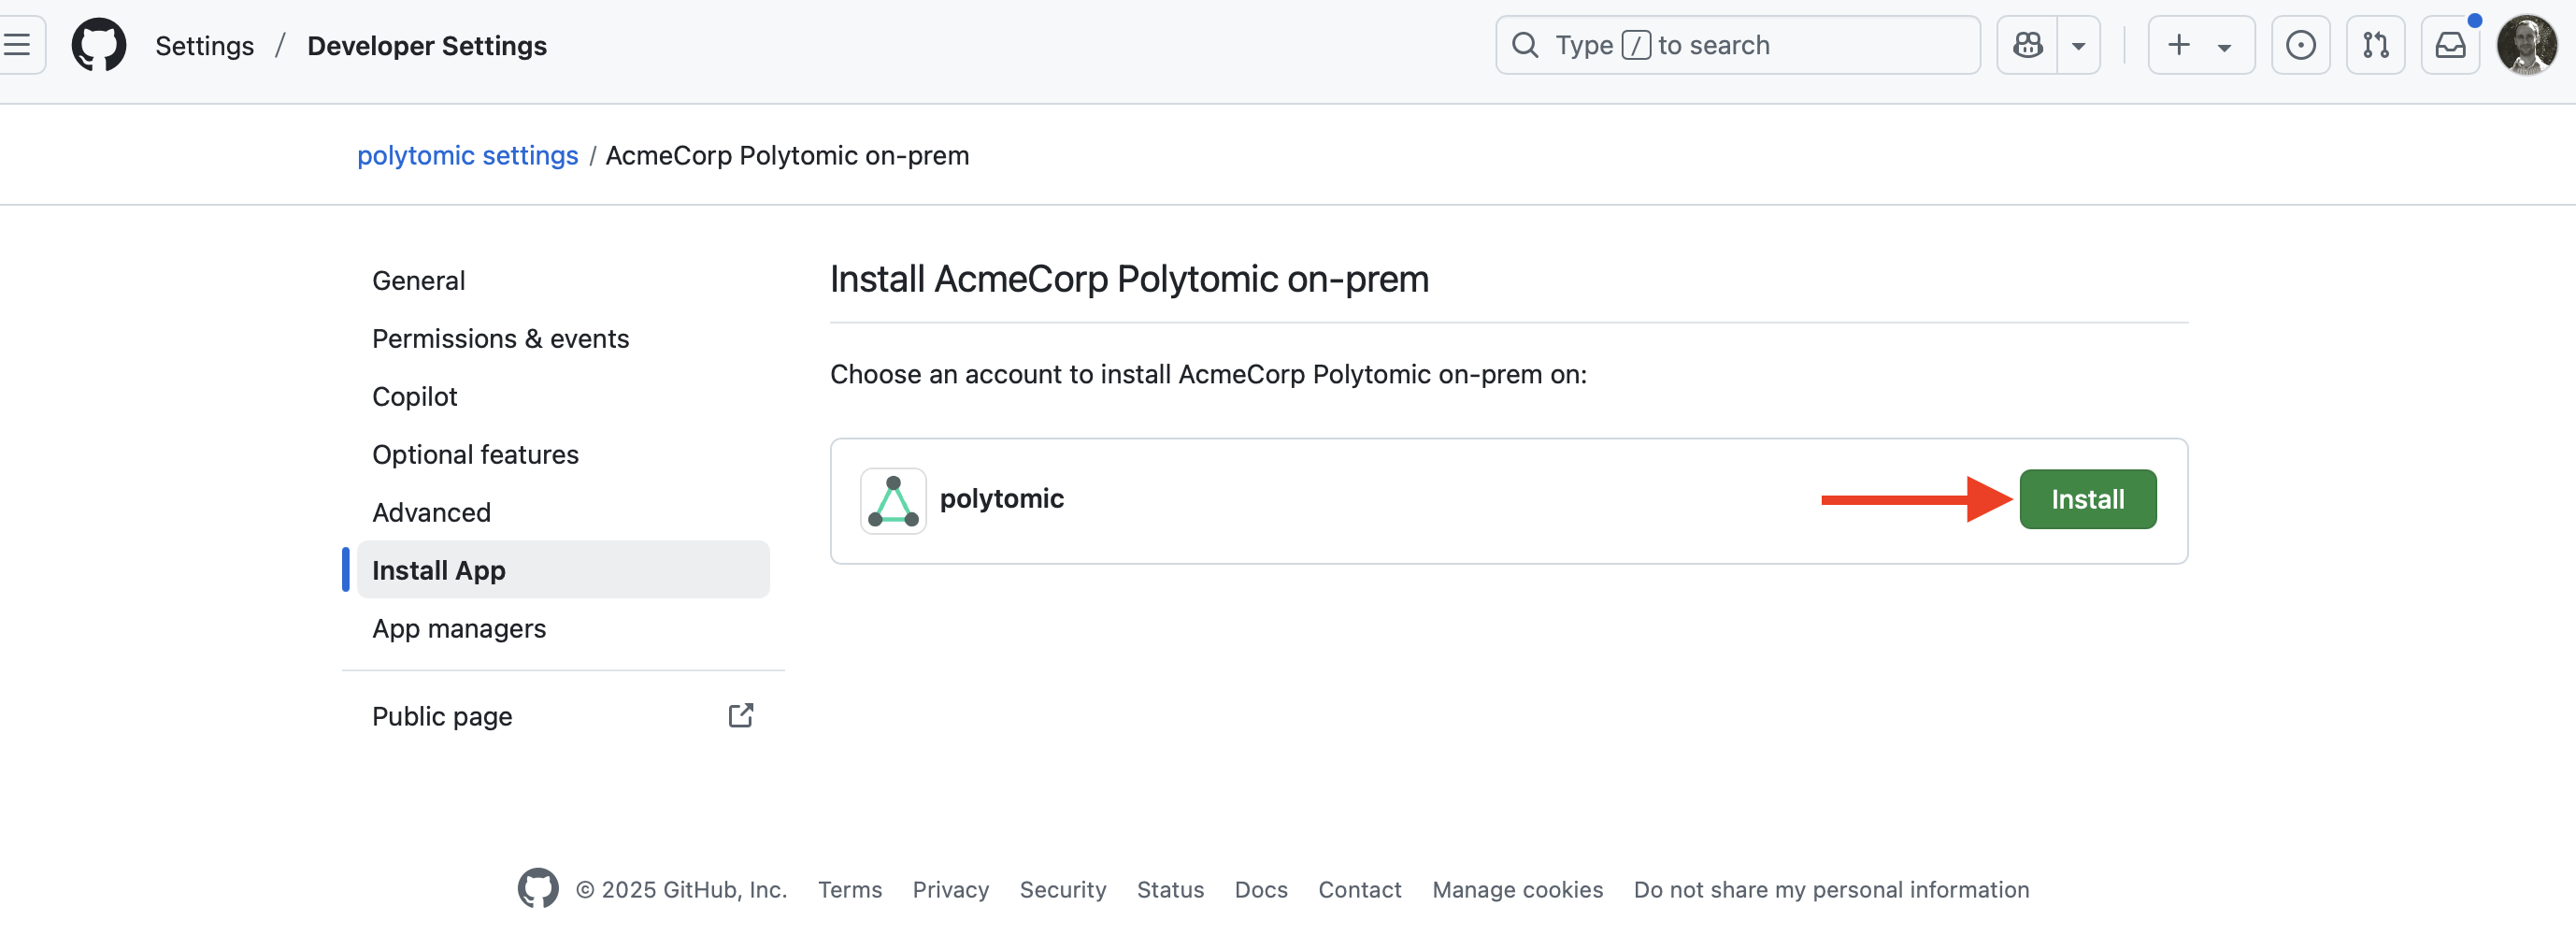Expand the Copilot dropdown arrow
The image size is (2576, 935).
click(x=2079, y=45)
